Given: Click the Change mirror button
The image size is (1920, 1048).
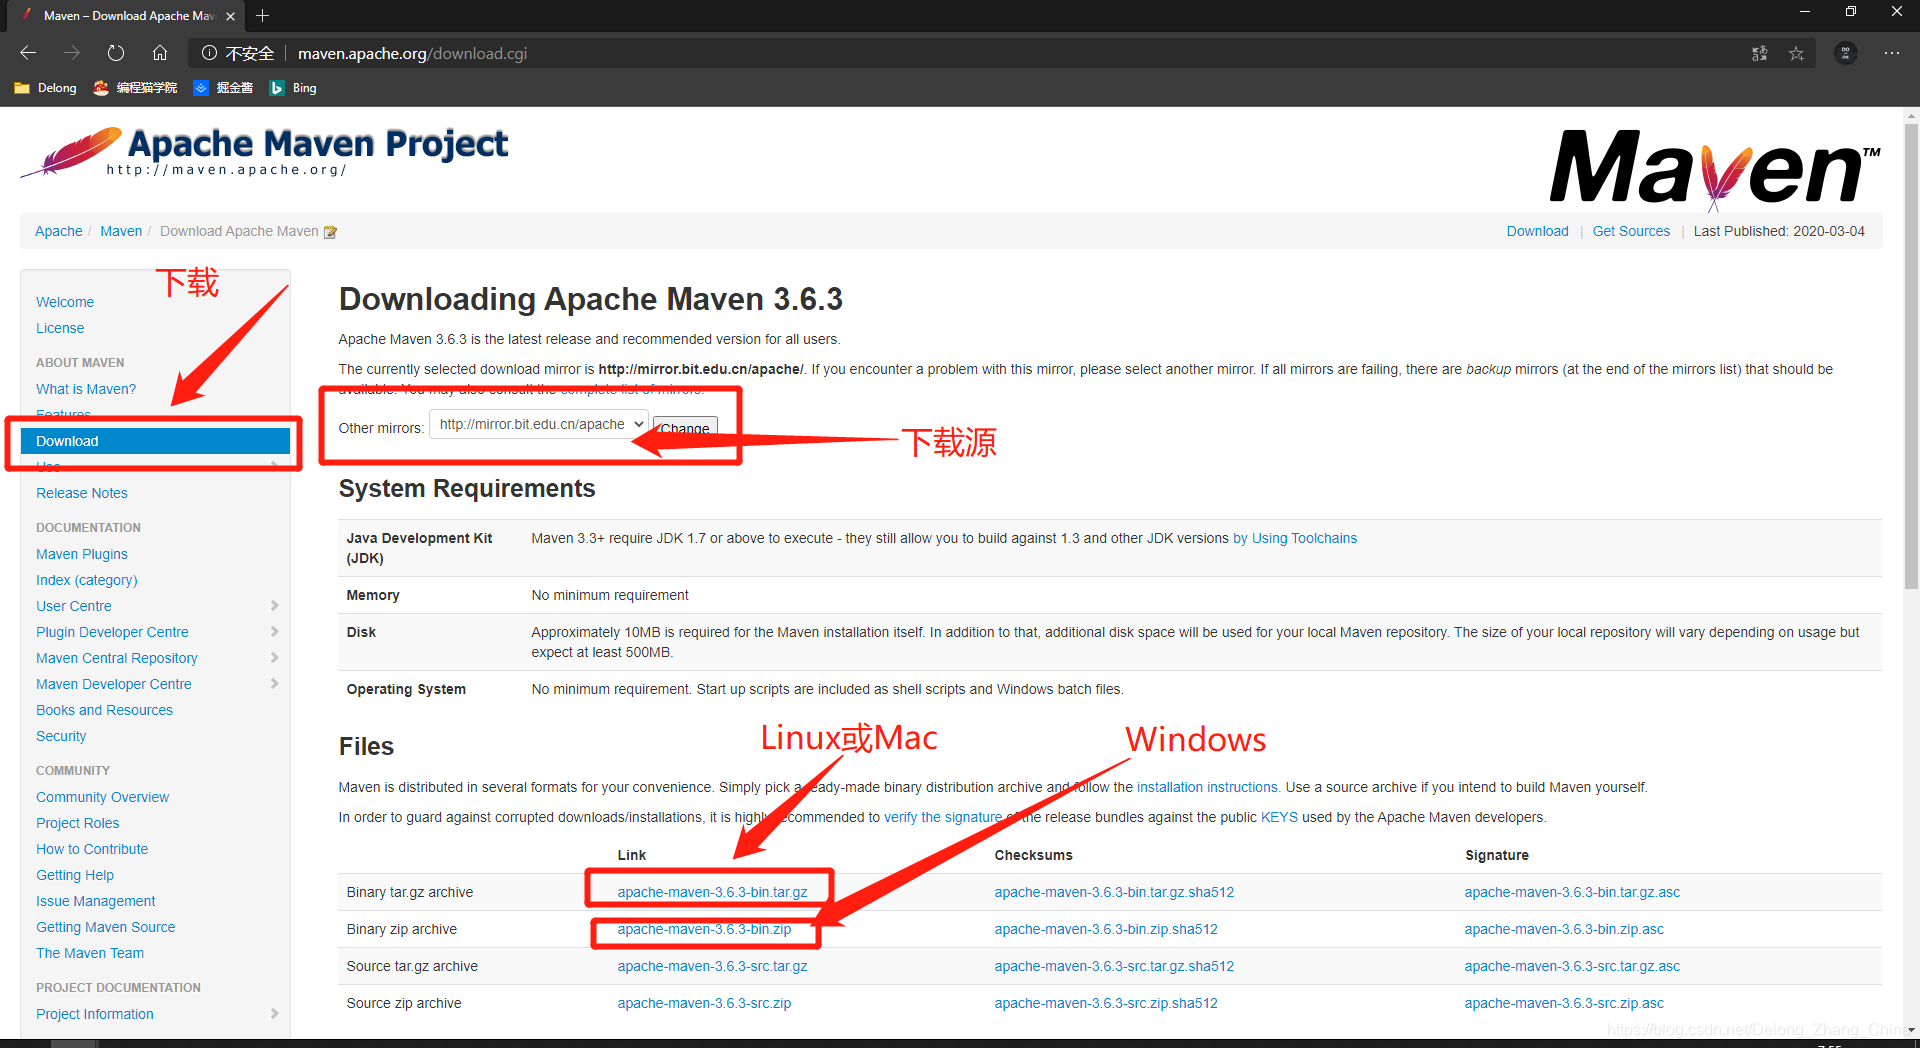Looking at the screenshot, I should click(685, 428).
